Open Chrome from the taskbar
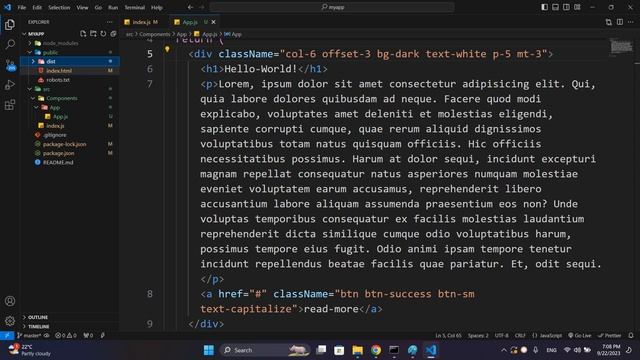640x360 pixels. point(376,350)
